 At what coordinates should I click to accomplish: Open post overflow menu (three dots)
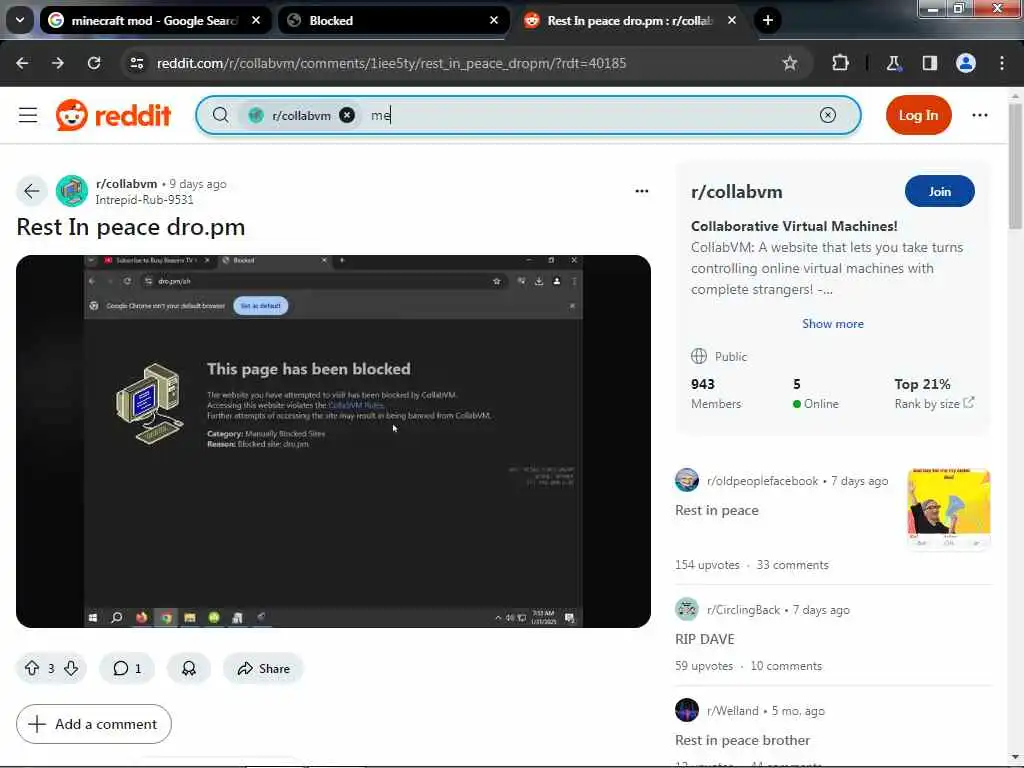[x=641, y=191]
